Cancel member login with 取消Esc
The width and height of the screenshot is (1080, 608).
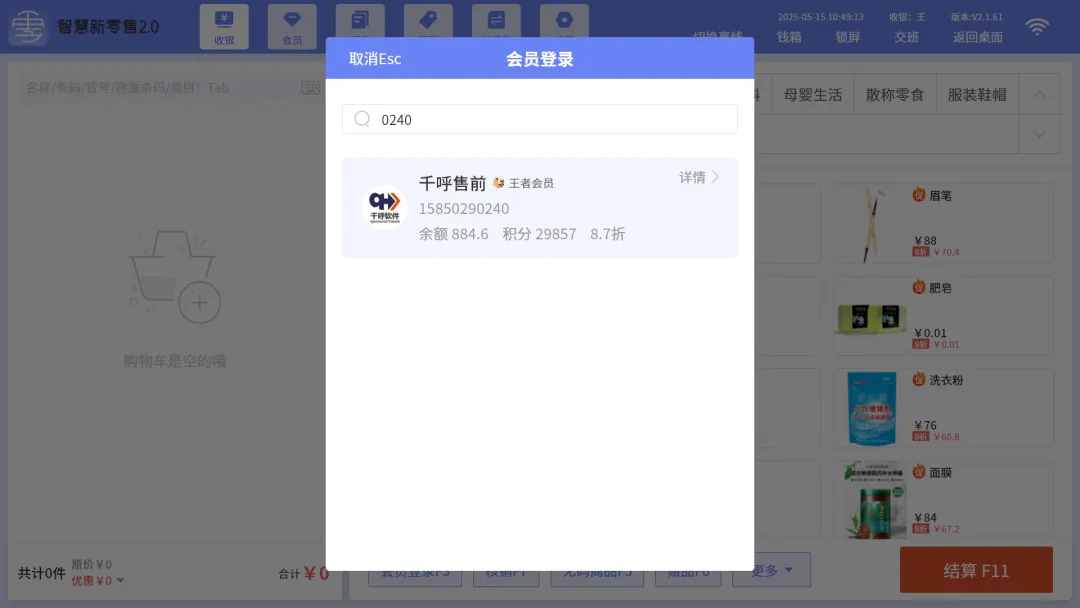point(375,59)
